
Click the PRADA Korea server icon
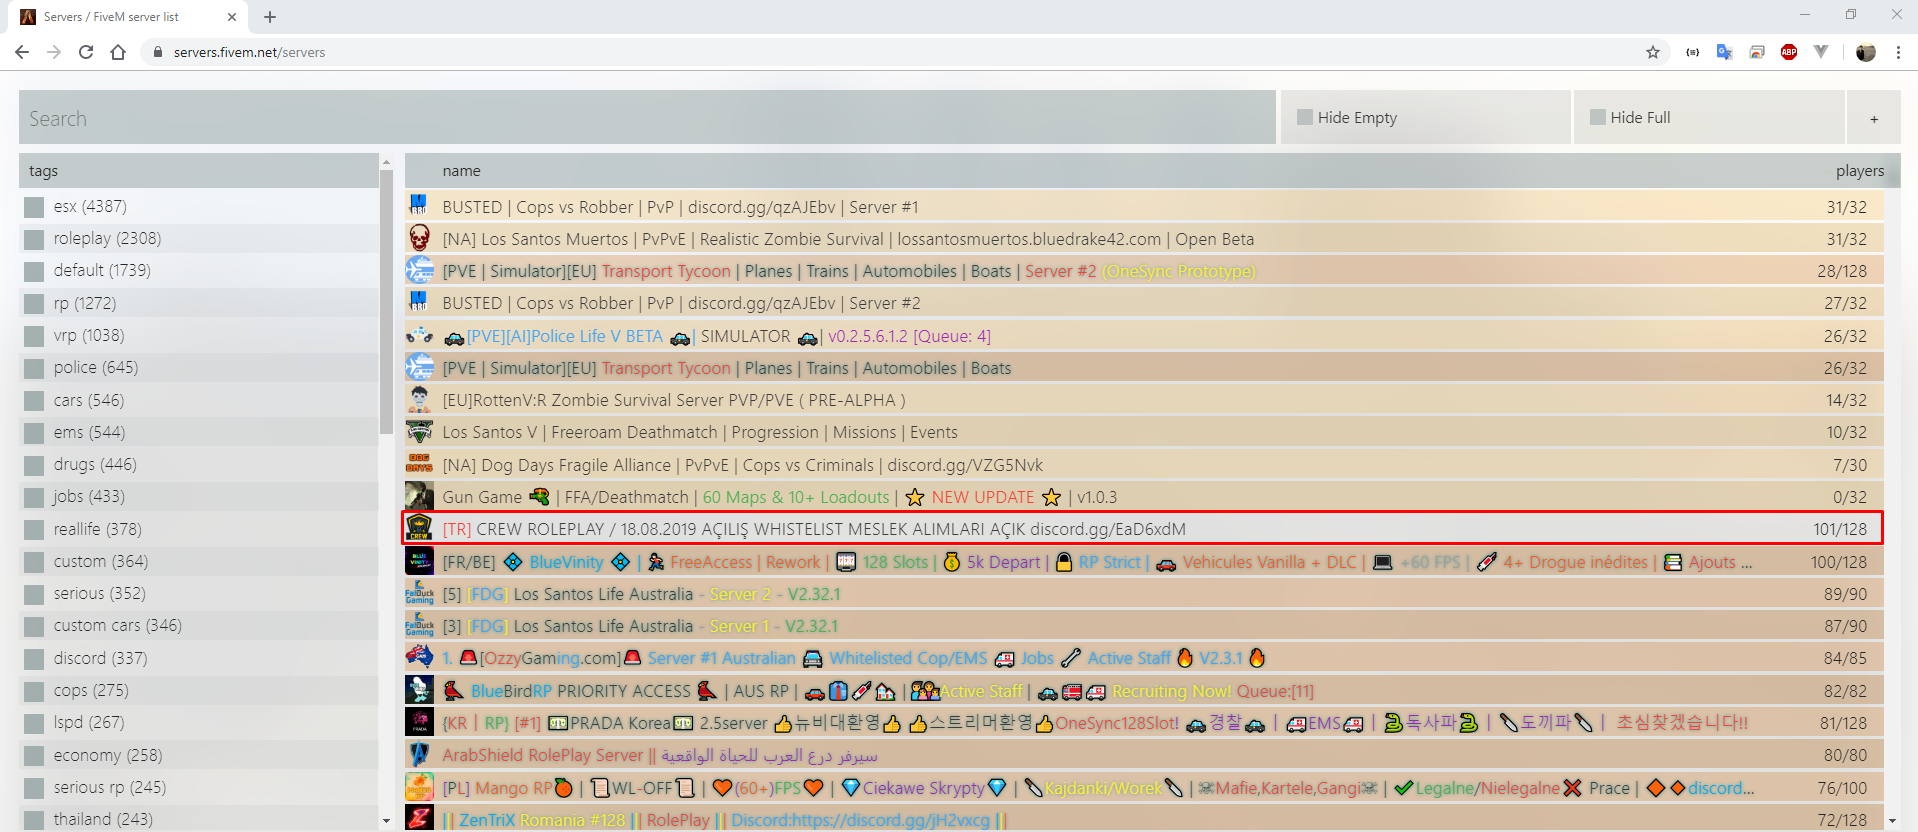[x=419, y=722]
